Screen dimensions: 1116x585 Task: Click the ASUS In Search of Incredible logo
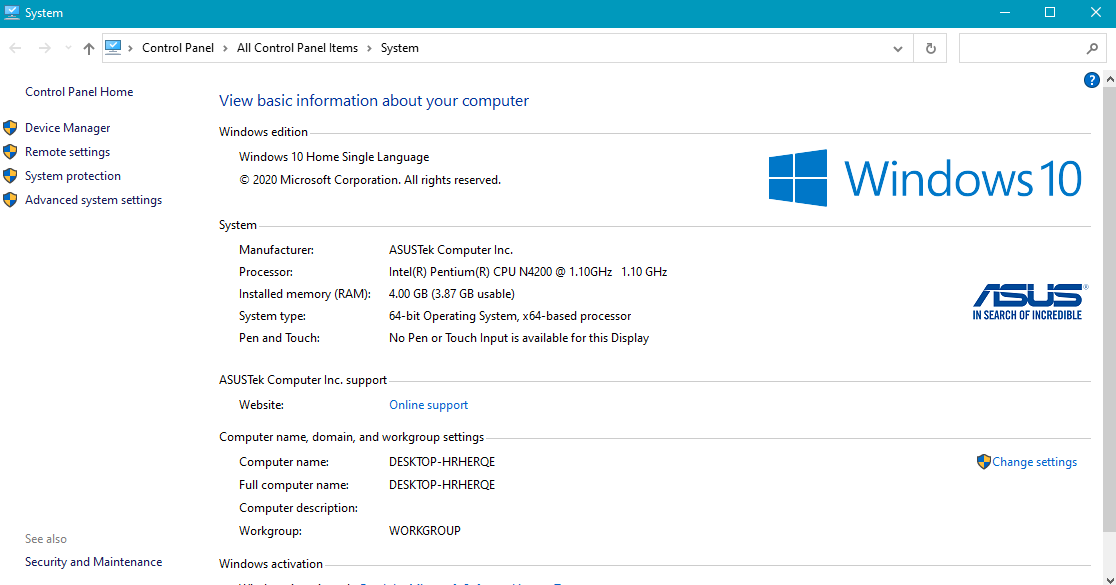1029,302
